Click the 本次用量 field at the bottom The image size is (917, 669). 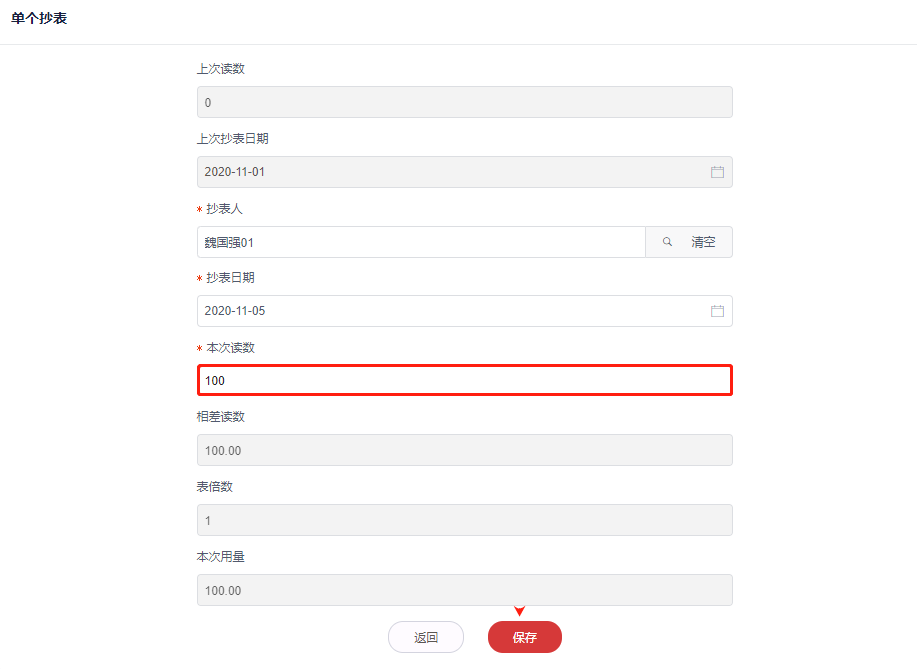click(464, 590)
